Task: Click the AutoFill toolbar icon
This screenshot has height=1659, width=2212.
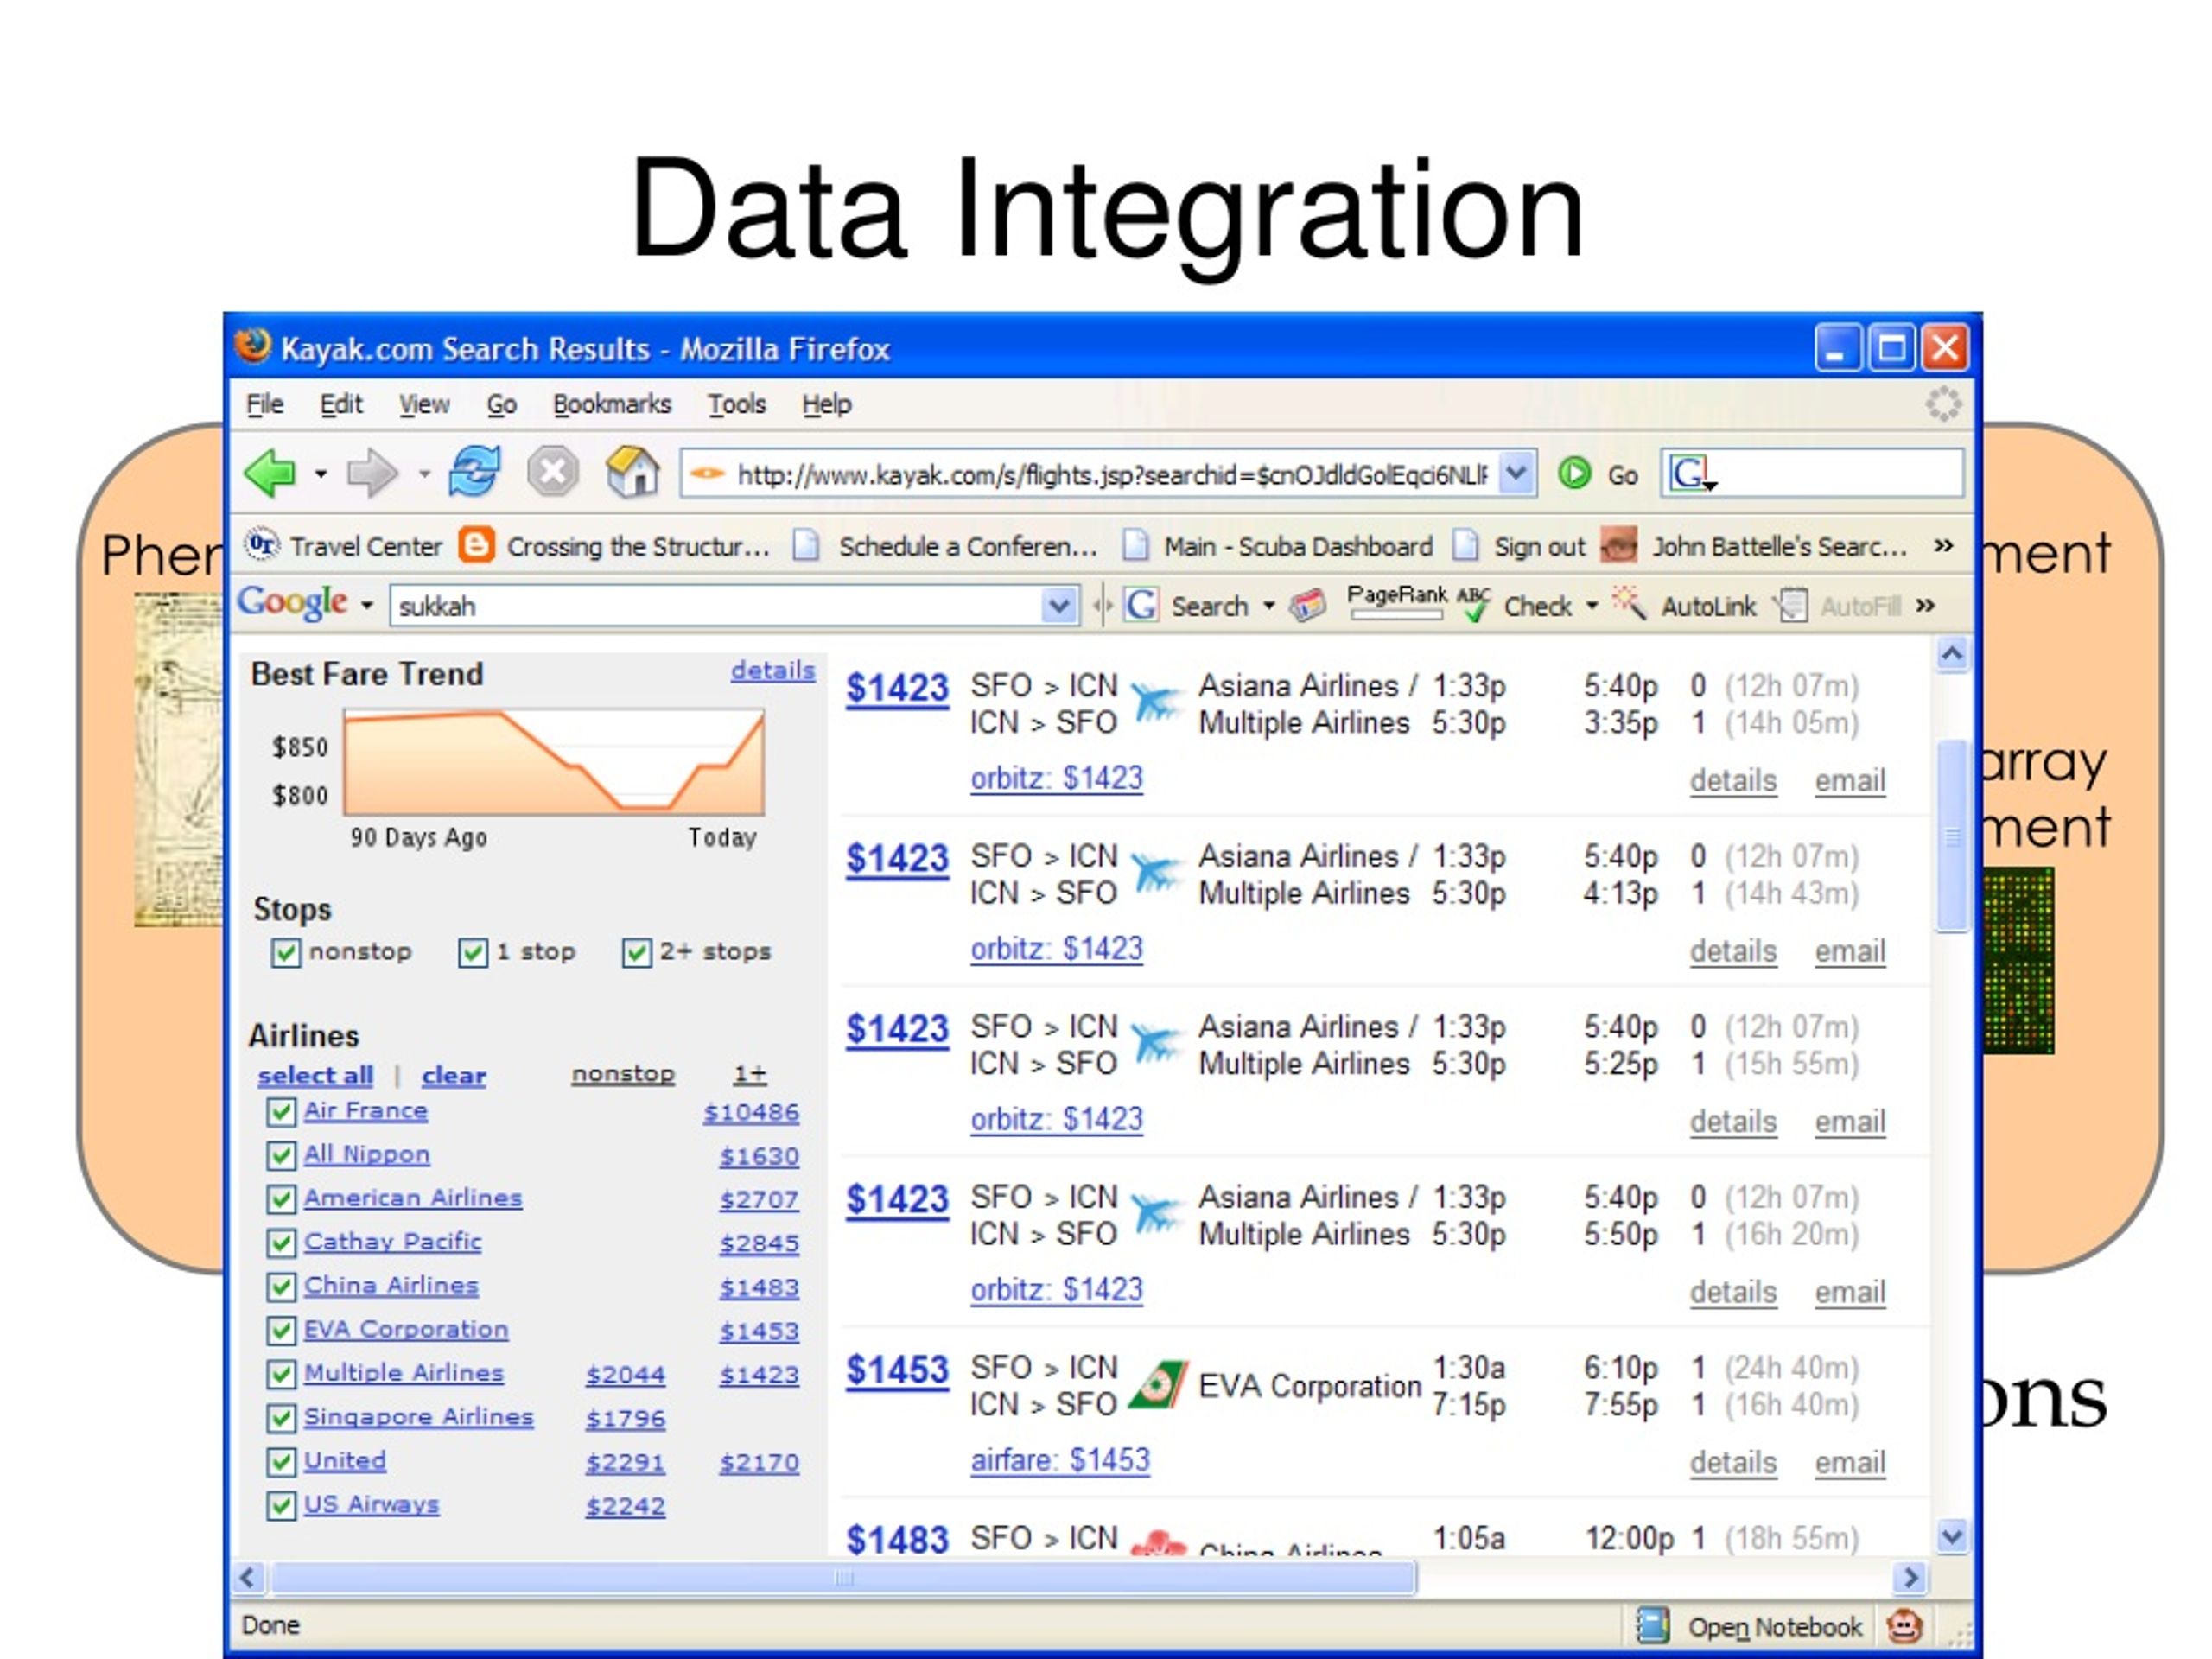Action: 1791,605
